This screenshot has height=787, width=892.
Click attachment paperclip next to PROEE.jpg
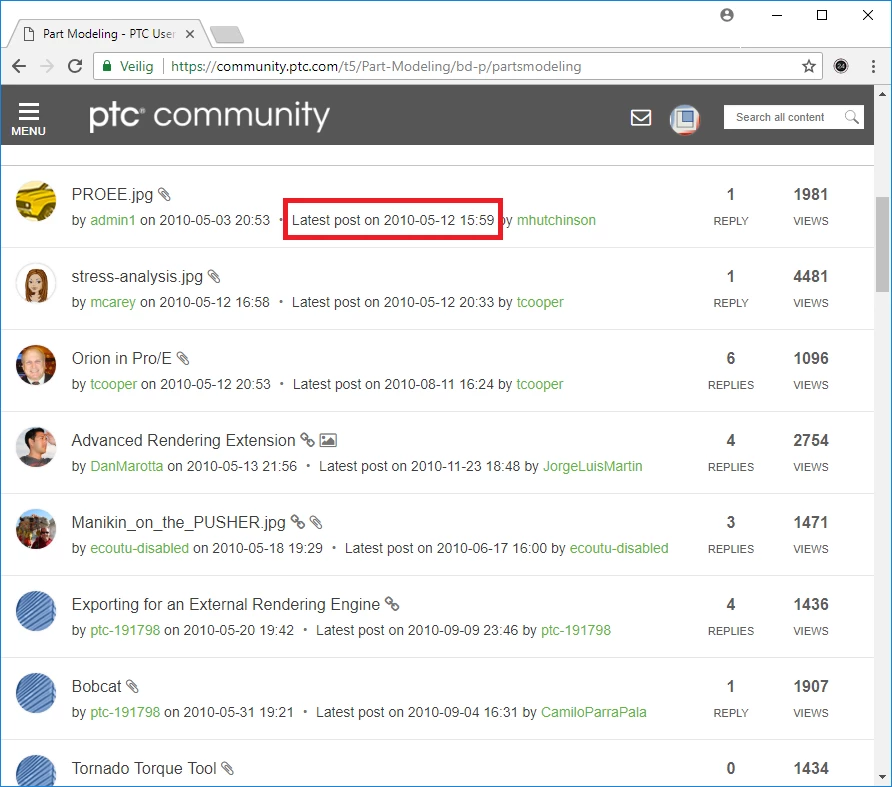164,195
